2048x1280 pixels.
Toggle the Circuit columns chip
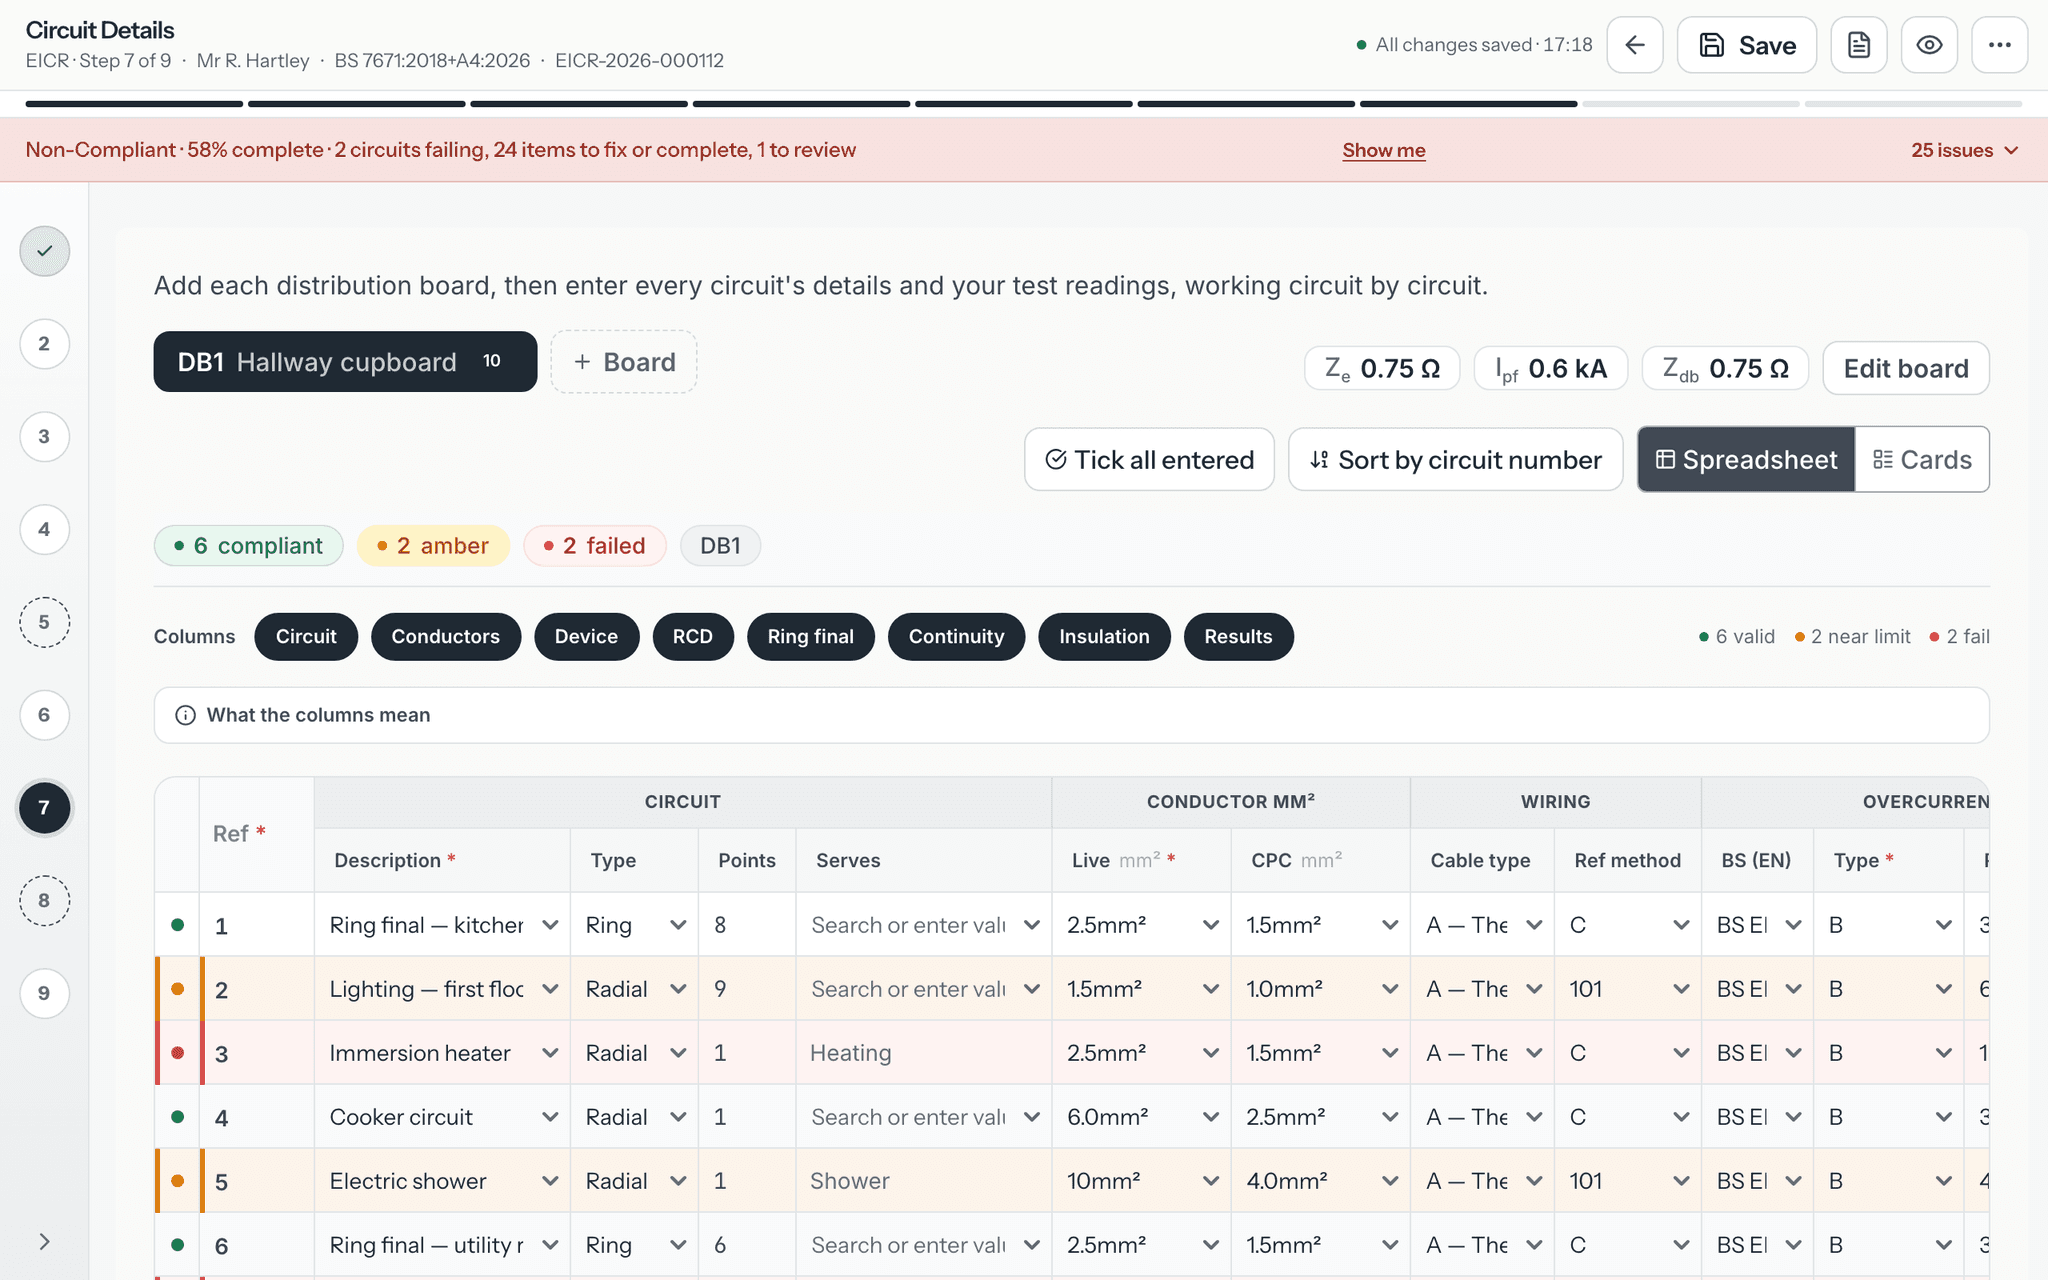click(x=306, y=637)
